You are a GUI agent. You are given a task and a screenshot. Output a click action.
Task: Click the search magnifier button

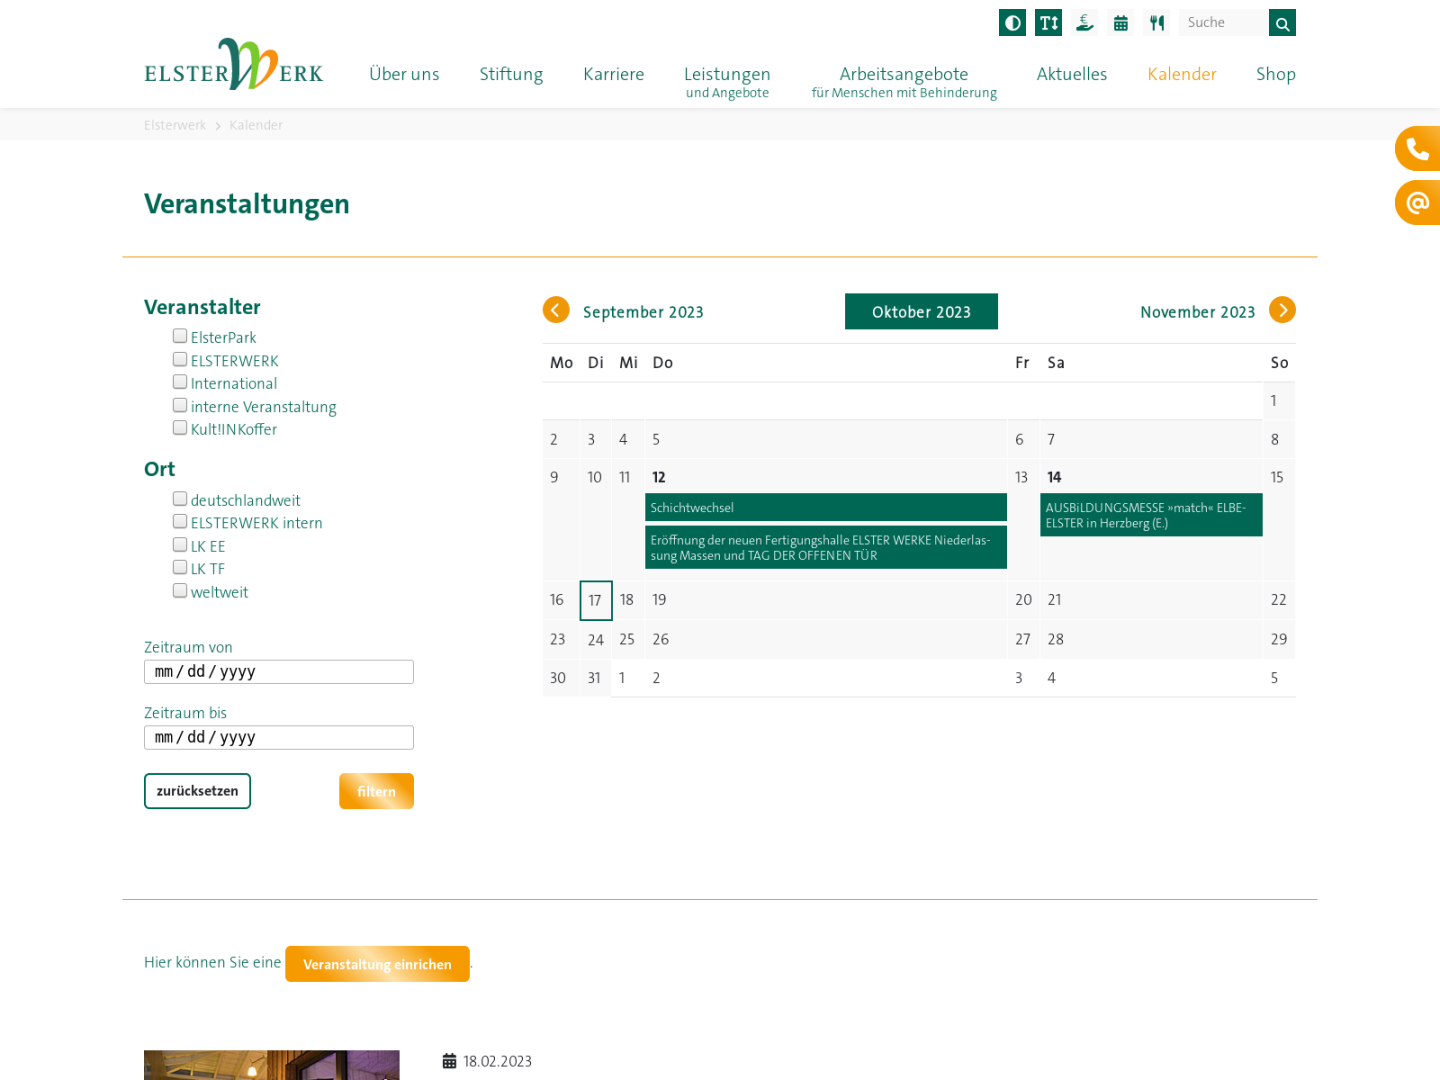[1282, 23]
